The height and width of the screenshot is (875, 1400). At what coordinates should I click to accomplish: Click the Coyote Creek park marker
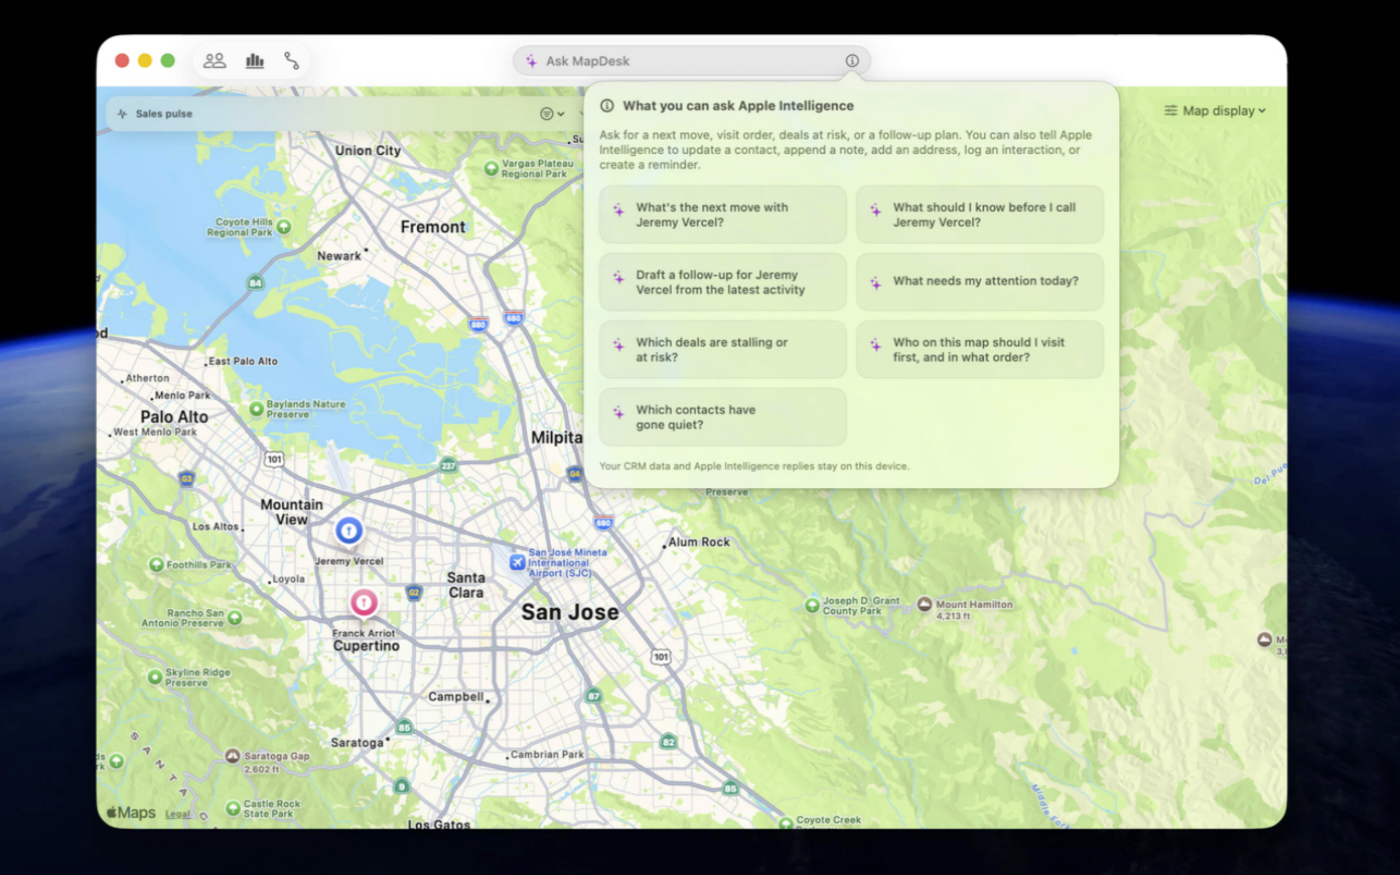[786, 823]
